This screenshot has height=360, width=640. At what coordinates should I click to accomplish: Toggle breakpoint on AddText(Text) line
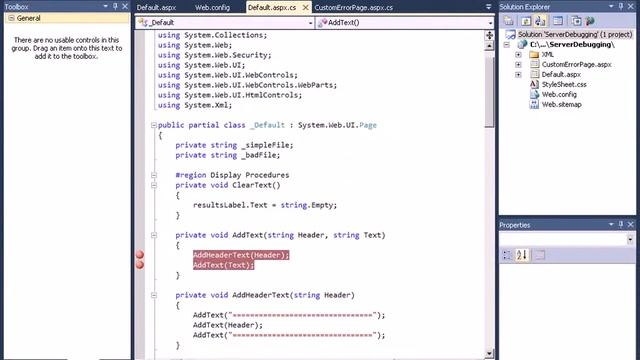point(140,265)
